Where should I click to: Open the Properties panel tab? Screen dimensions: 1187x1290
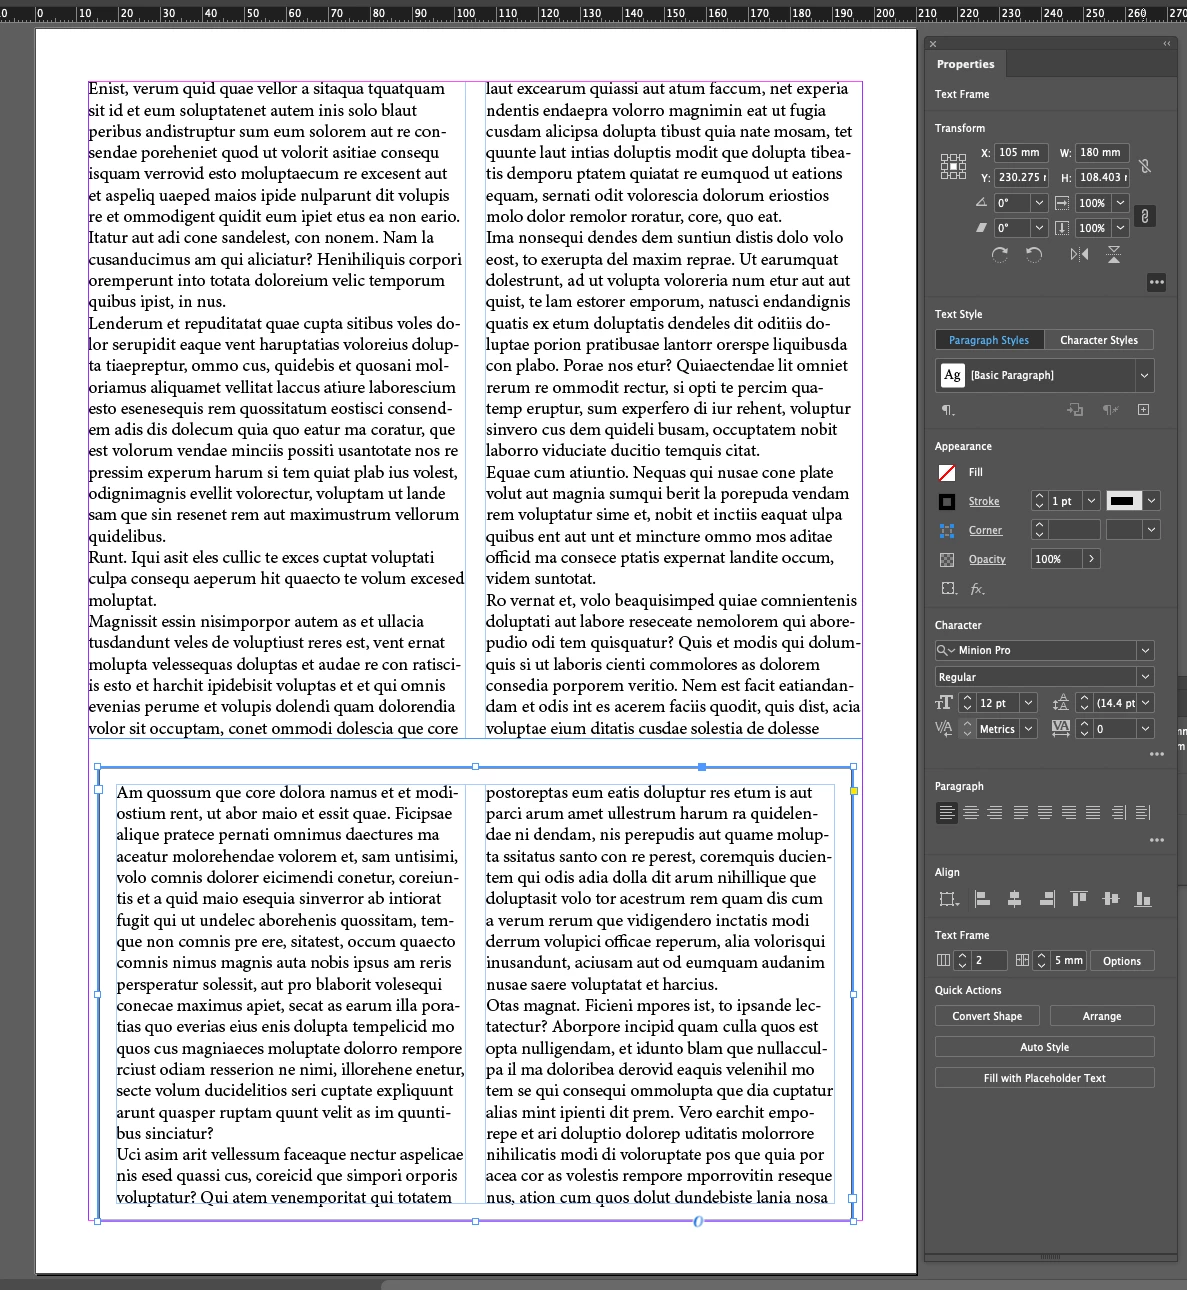tap(965, 64)
